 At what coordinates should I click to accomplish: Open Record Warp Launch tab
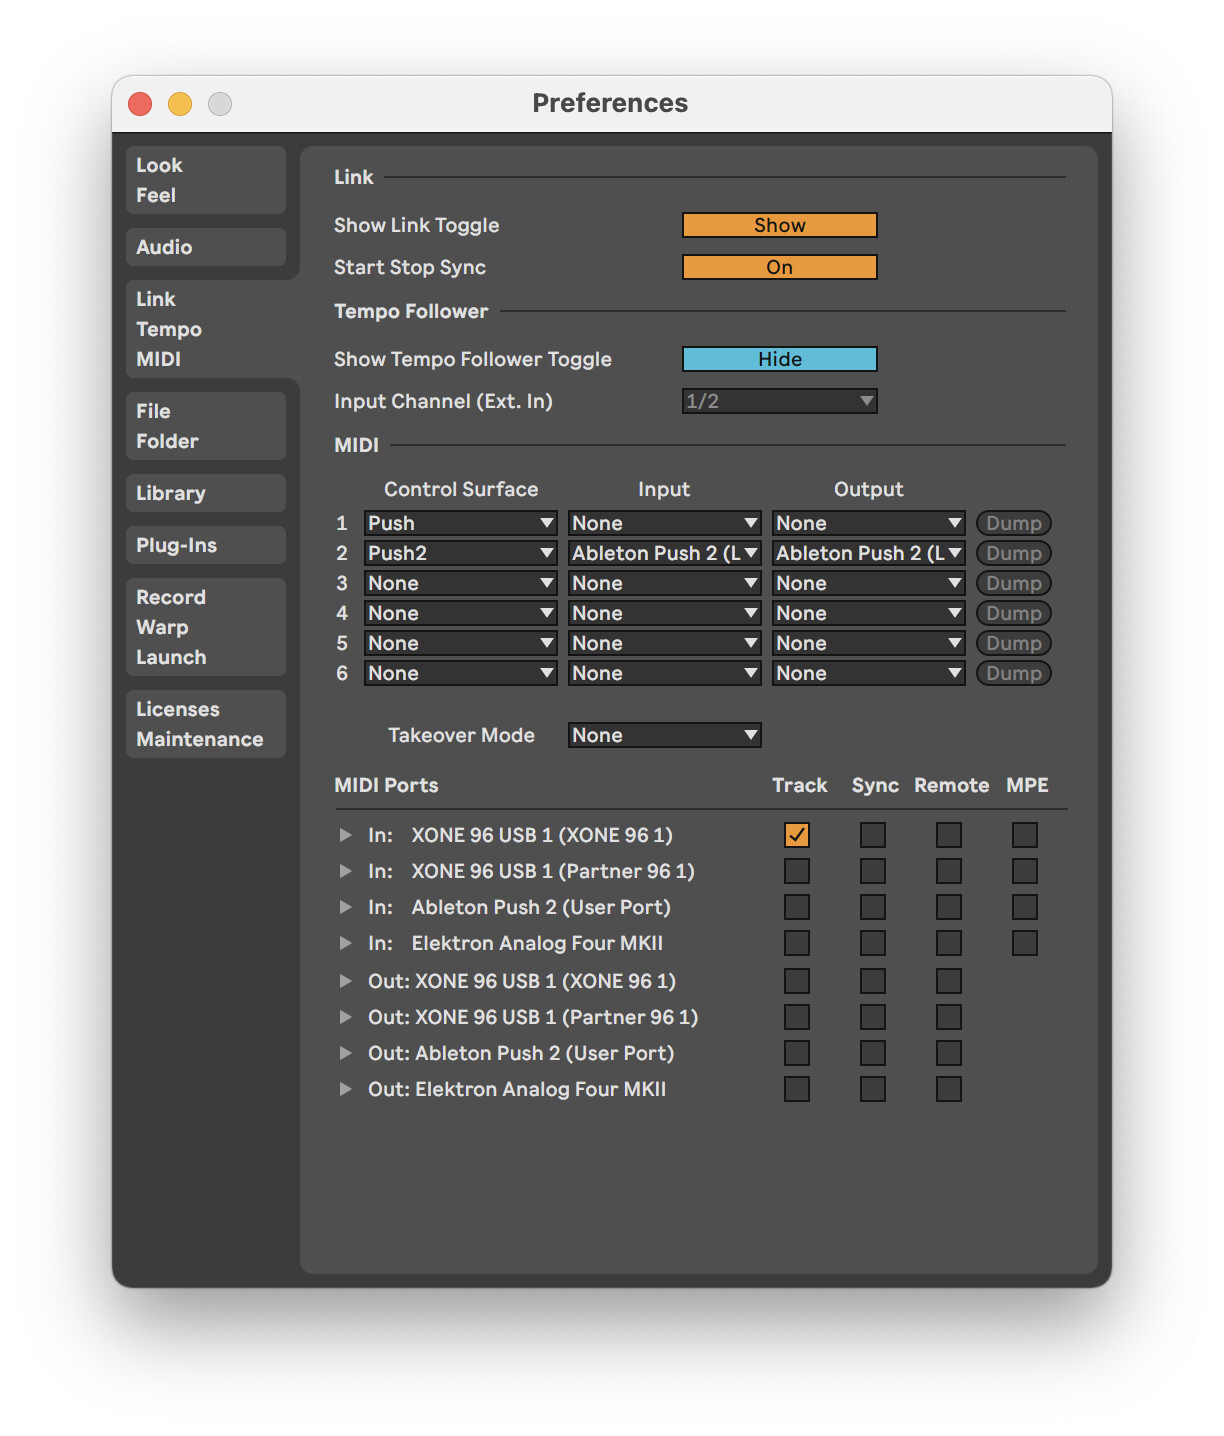pos(206,627)
